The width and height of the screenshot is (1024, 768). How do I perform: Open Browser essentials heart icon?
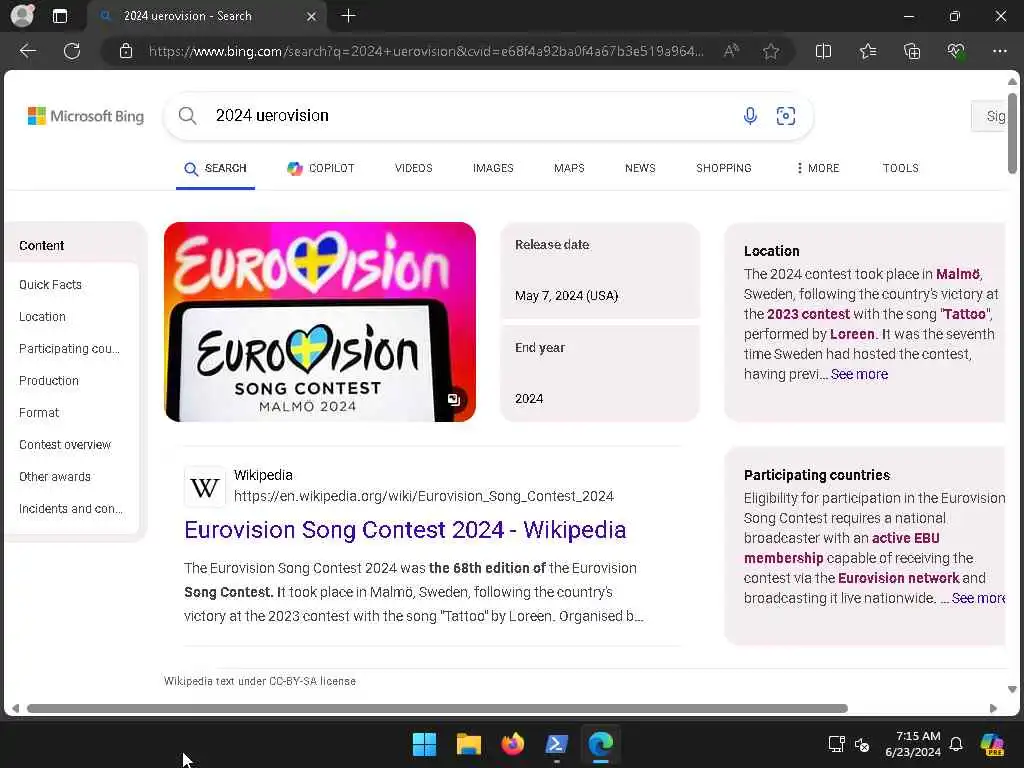click(x=956, y=51)
